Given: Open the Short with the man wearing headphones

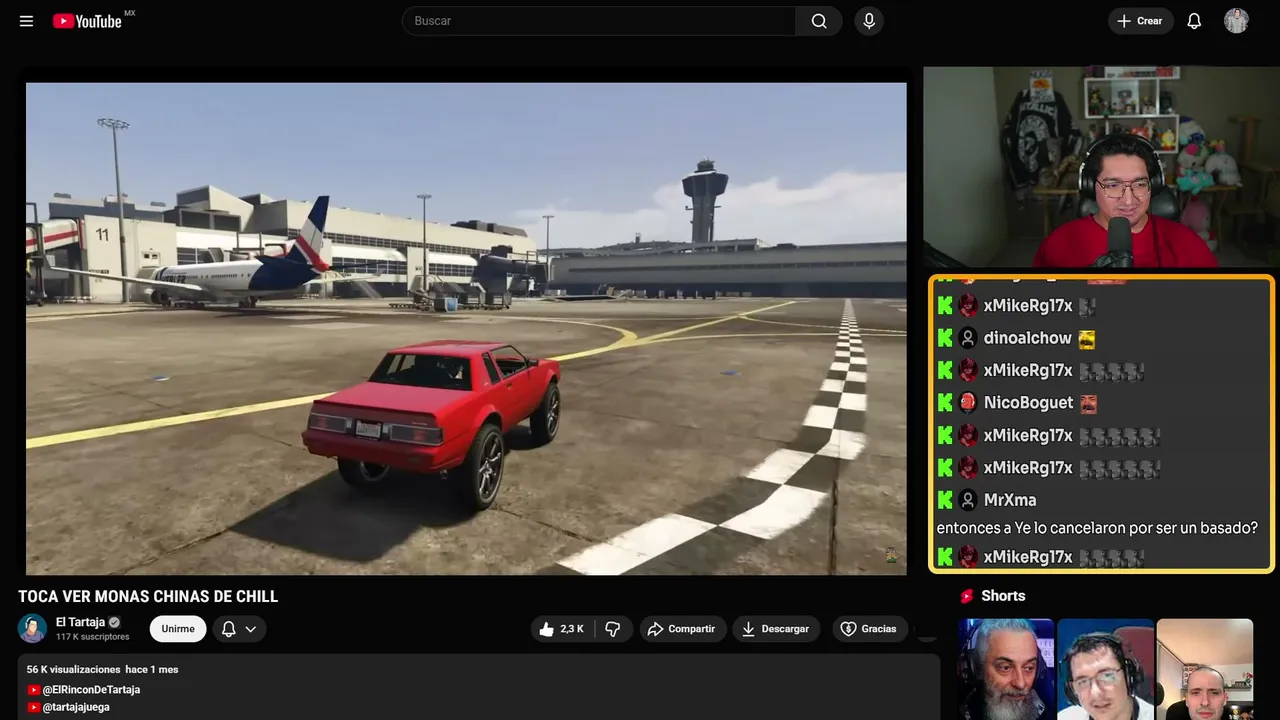Looking at the screenshot, I should click(1105, 669).
